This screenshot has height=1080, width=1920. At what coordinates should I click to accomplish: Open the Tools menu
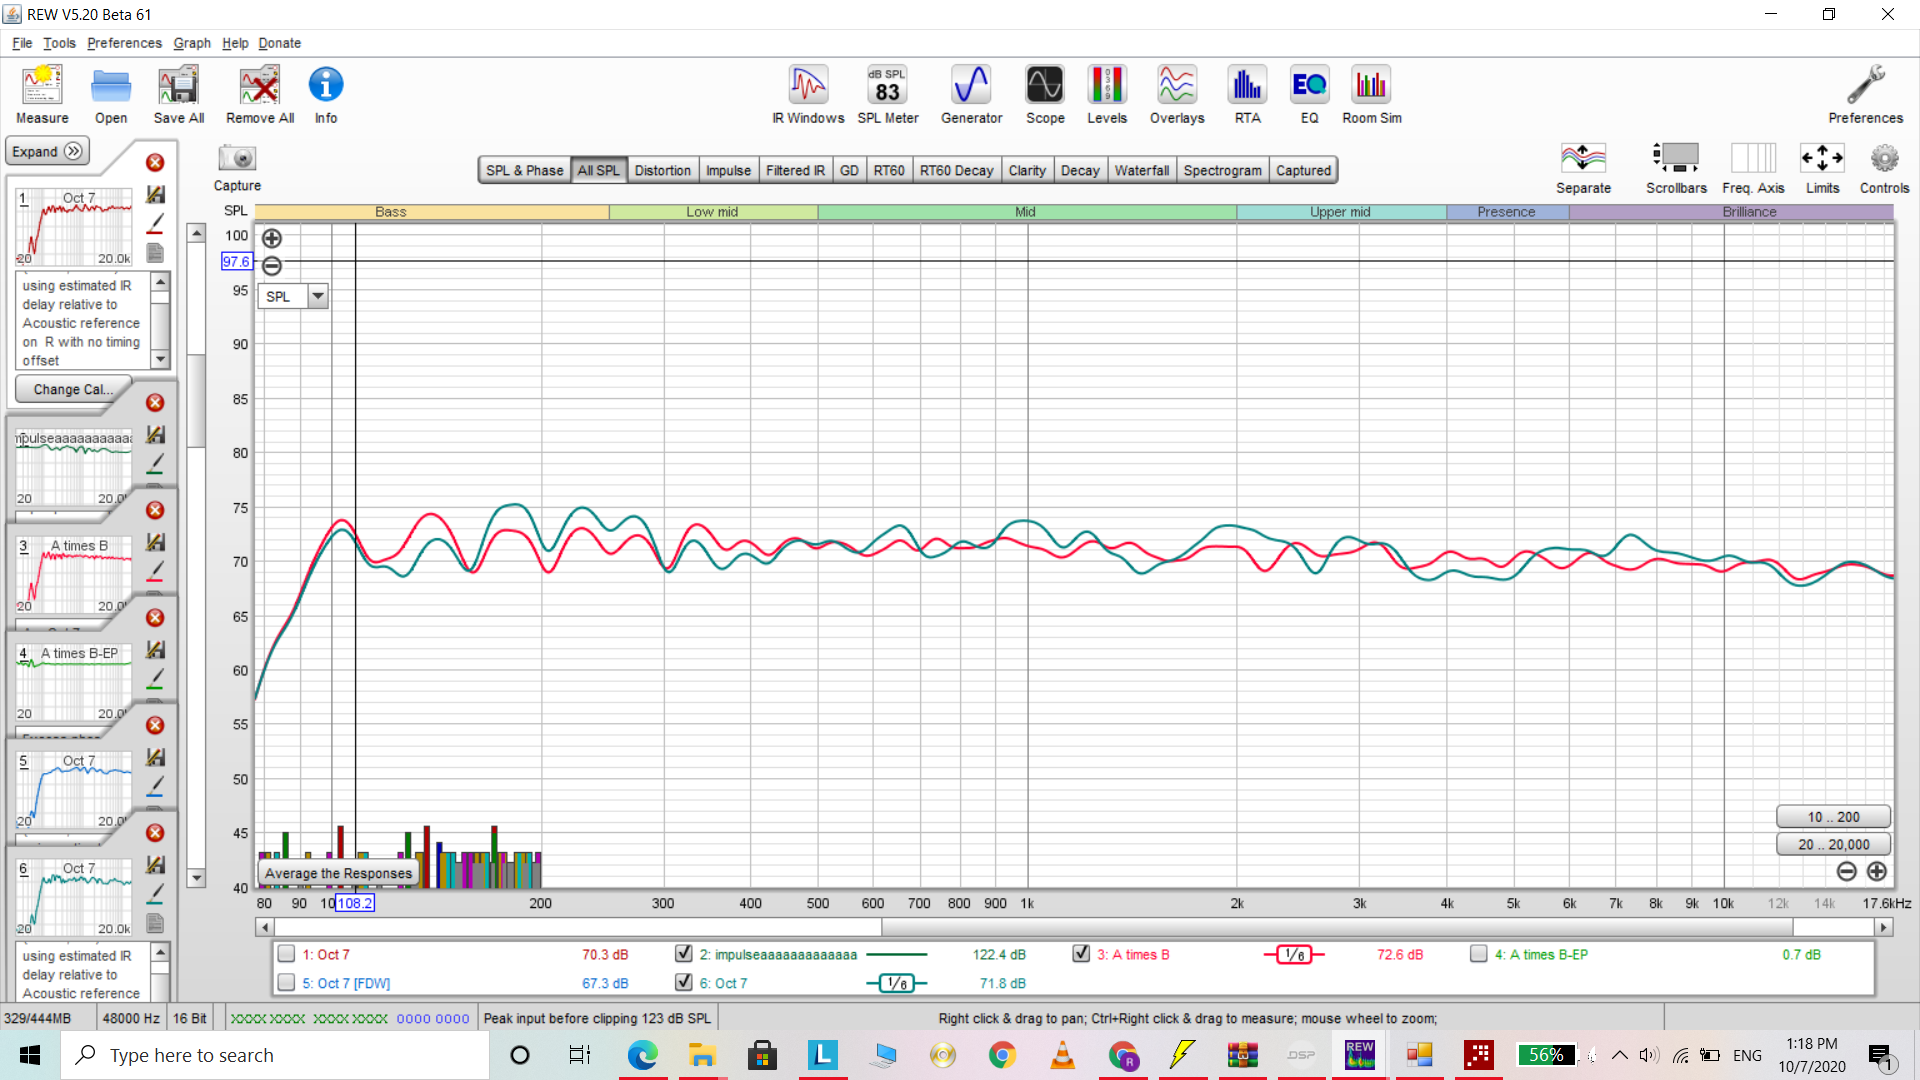[59, 43]
